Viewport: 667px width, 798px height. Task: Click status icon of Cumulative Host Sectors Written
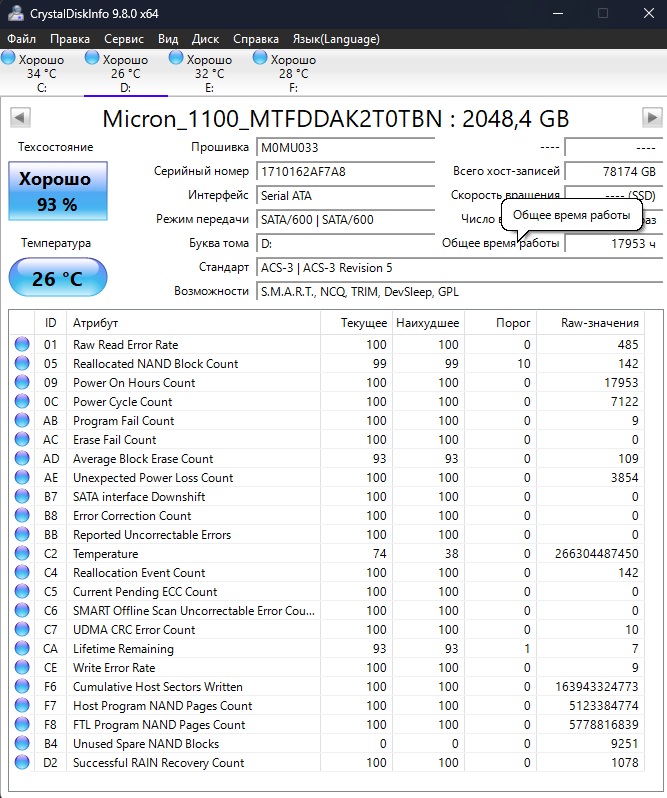pos(22,687)
